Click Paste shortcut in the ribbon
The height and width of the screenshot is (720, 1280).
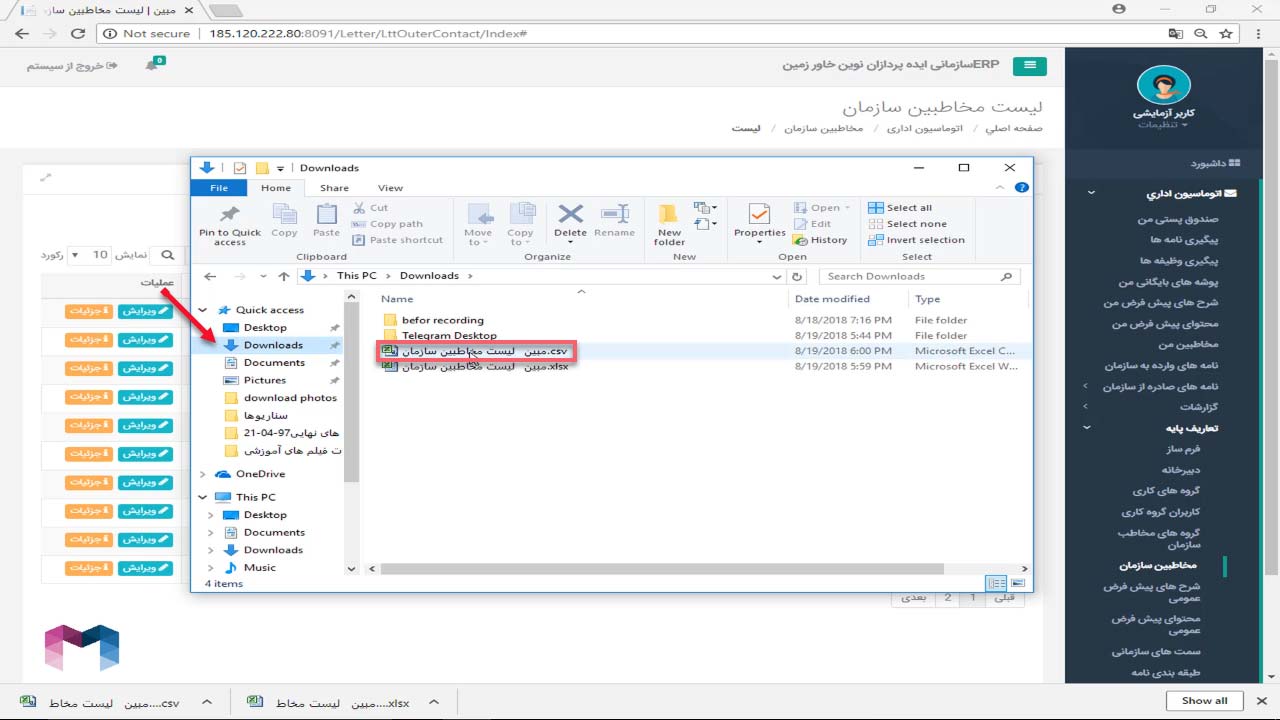click(398, 240)
